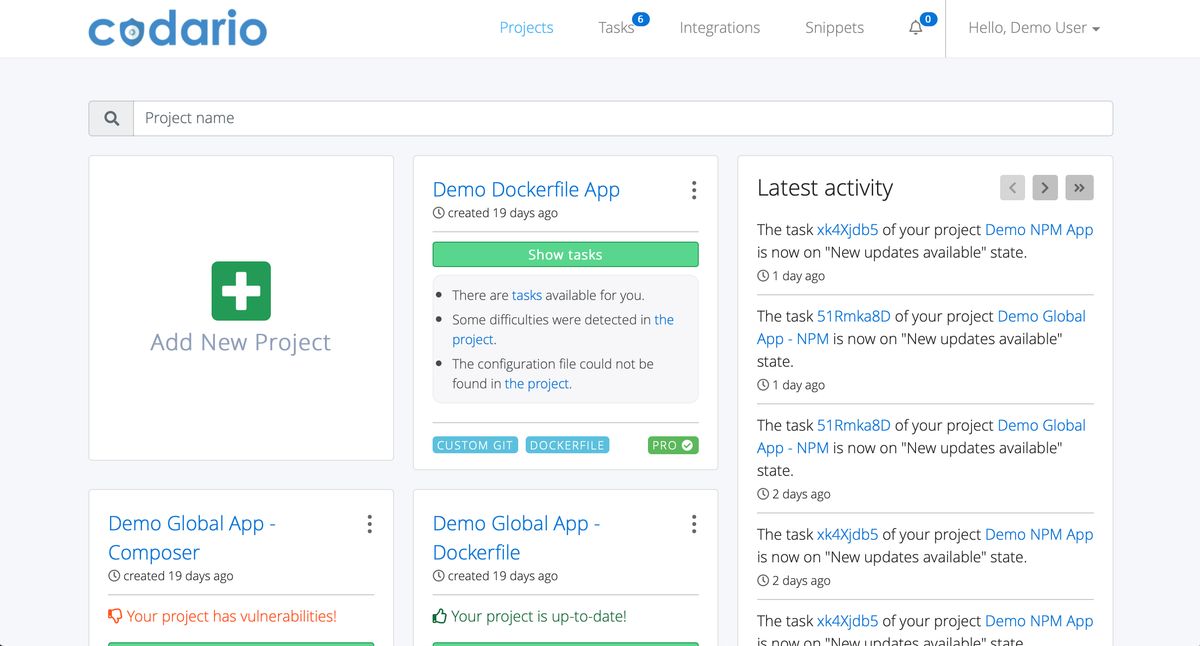This screenshot has width=1200, height=646.
Task: Open the kebab menu on Demo Dockerfile App card
Action: 694,190
